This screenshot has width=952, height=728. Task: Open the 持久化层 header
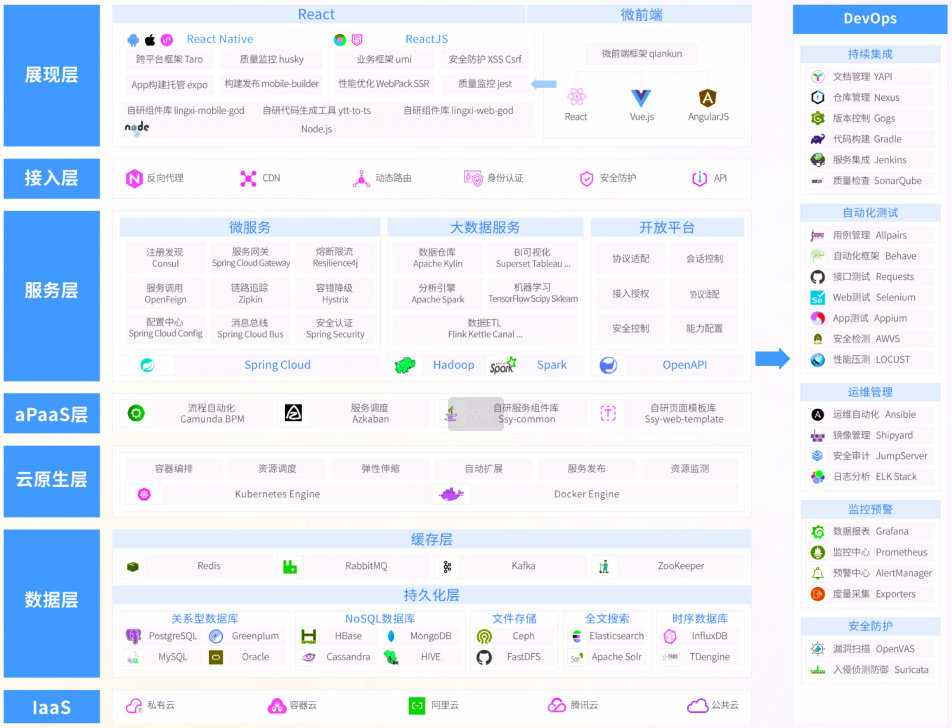click(432, 595)
